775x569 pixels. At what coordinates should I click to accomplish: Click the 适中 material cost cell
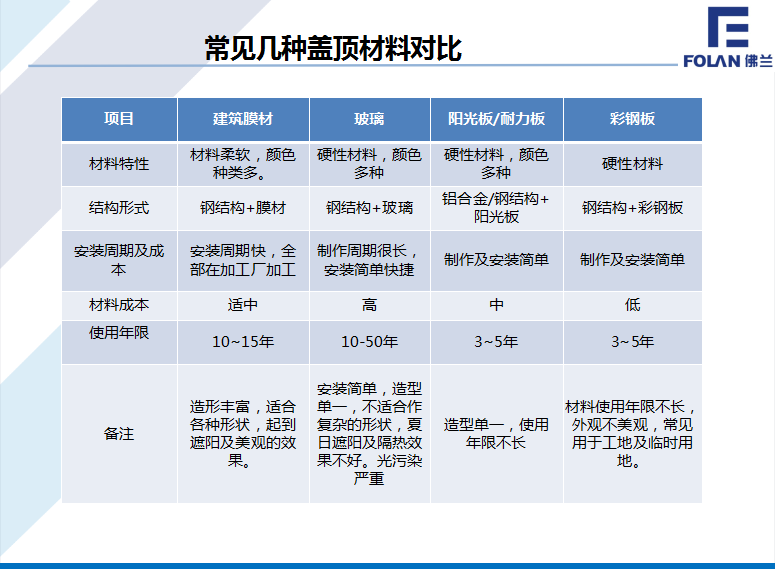coord(243,305)
